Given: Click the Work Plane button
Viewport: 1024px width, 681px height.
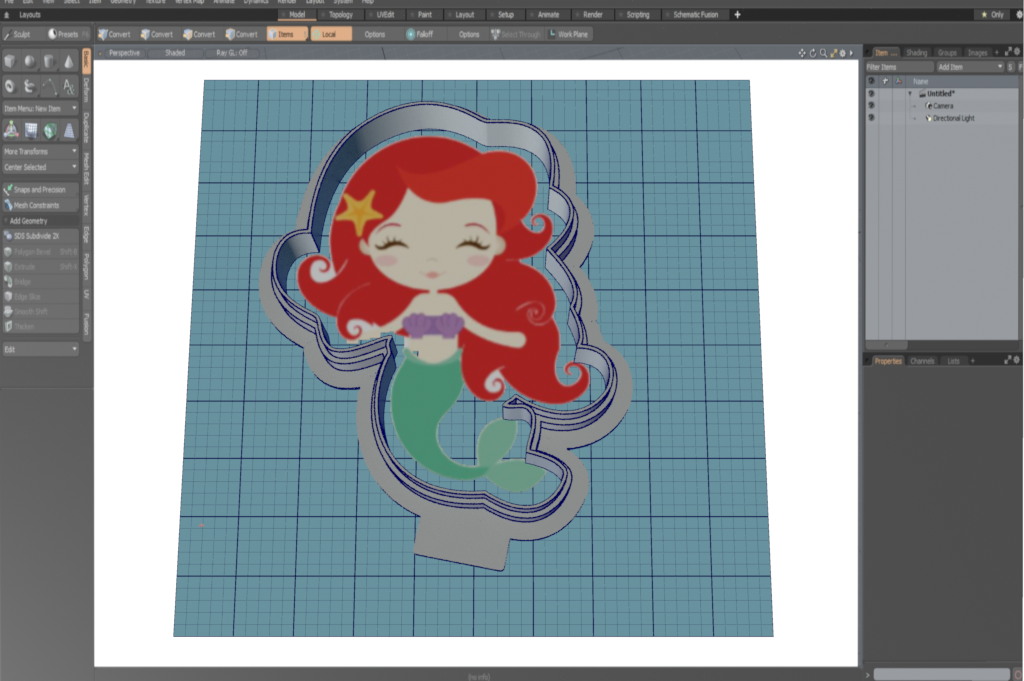Looking at the screenshot, I should click(569, 34).
